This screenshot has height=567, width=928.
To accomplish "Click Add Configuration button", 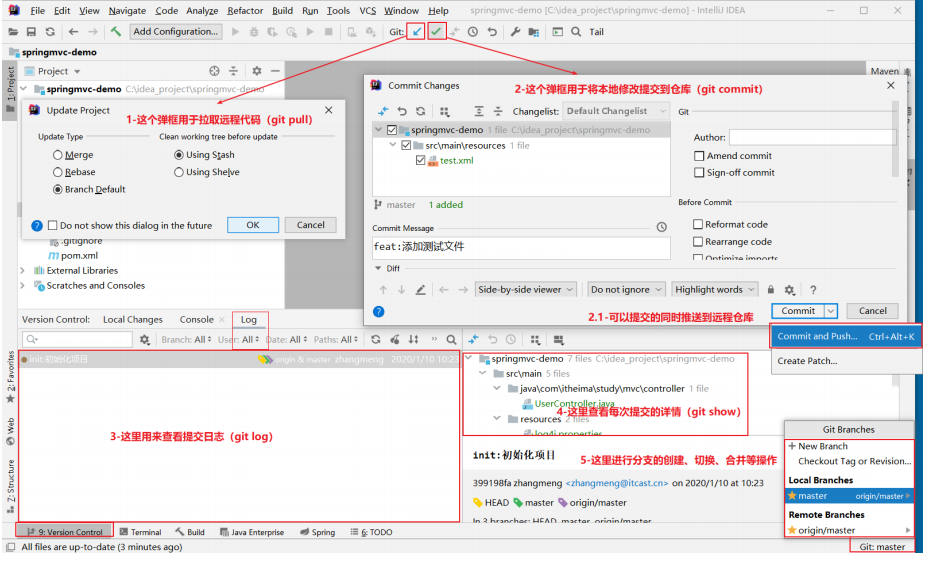I will (x=176, y=32).
